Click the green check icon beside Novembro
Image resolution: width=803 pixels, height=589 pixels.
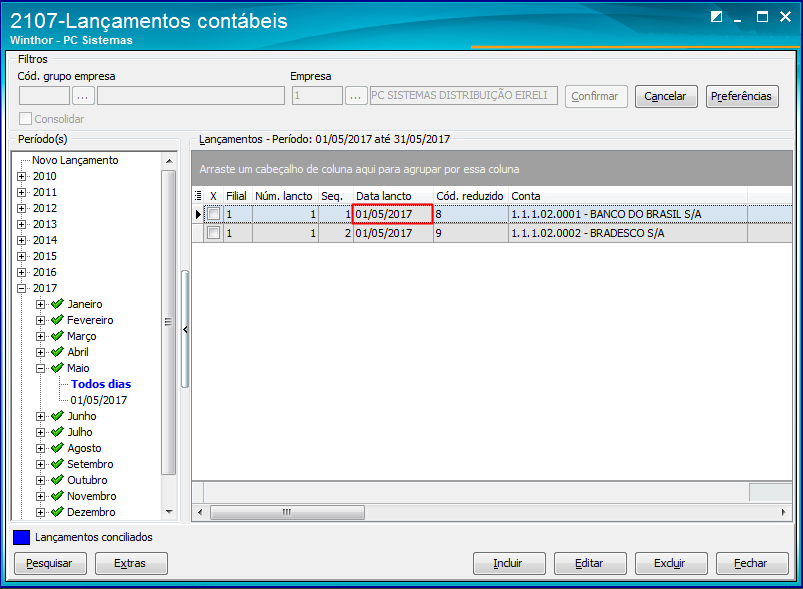click(x=57, y=496)
